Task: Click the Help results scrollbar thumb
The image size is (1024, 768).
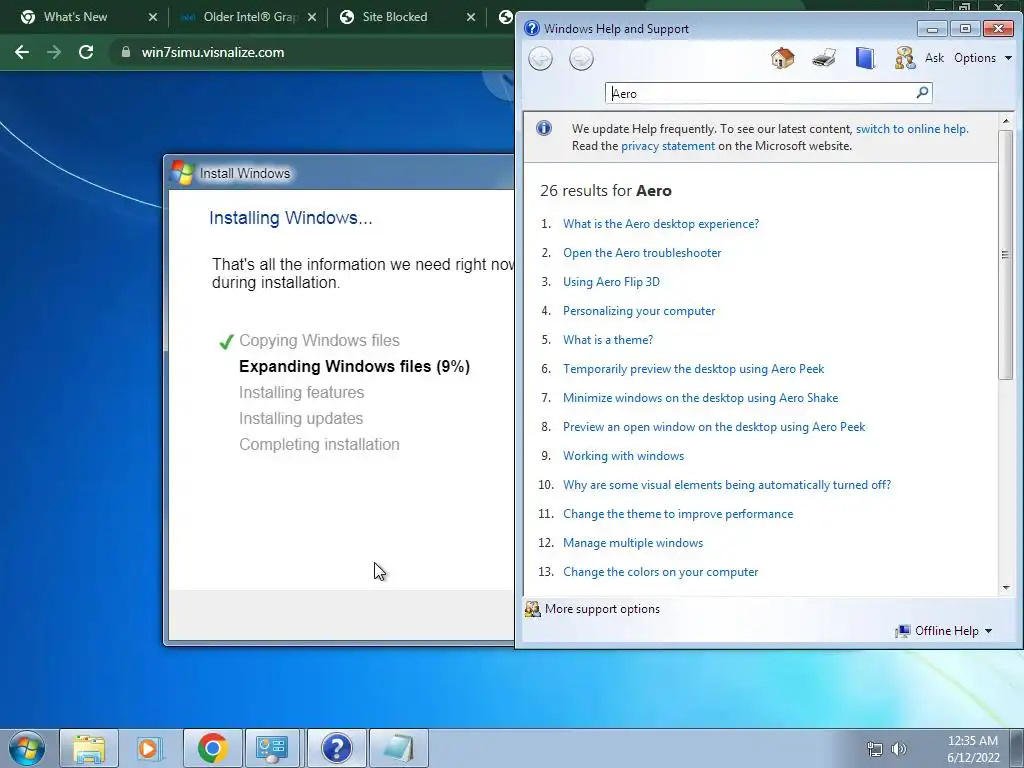Action: [x=1006, y=254]
